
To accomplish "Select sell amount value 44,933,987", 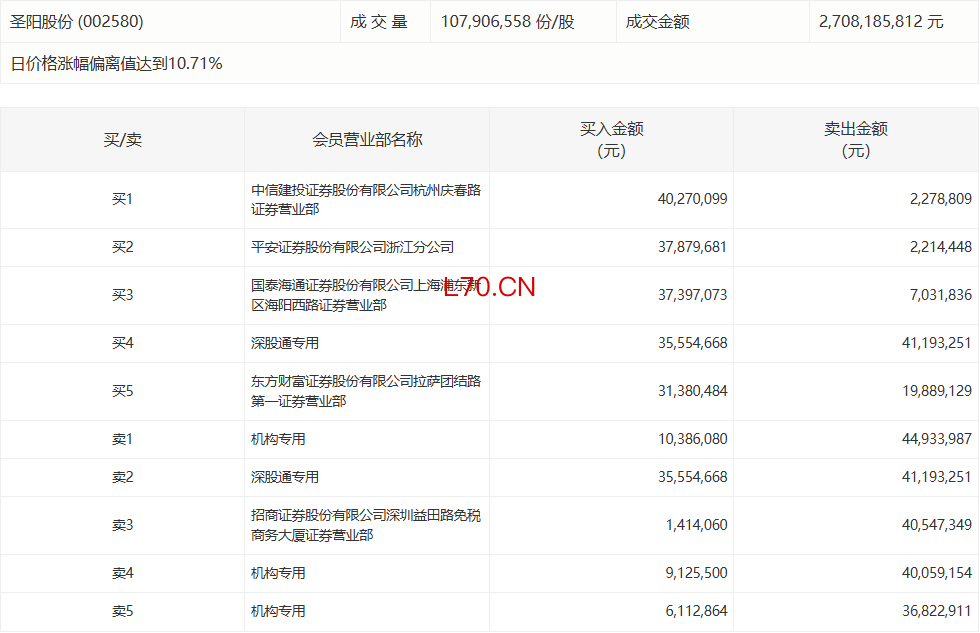I will (928, 439).
